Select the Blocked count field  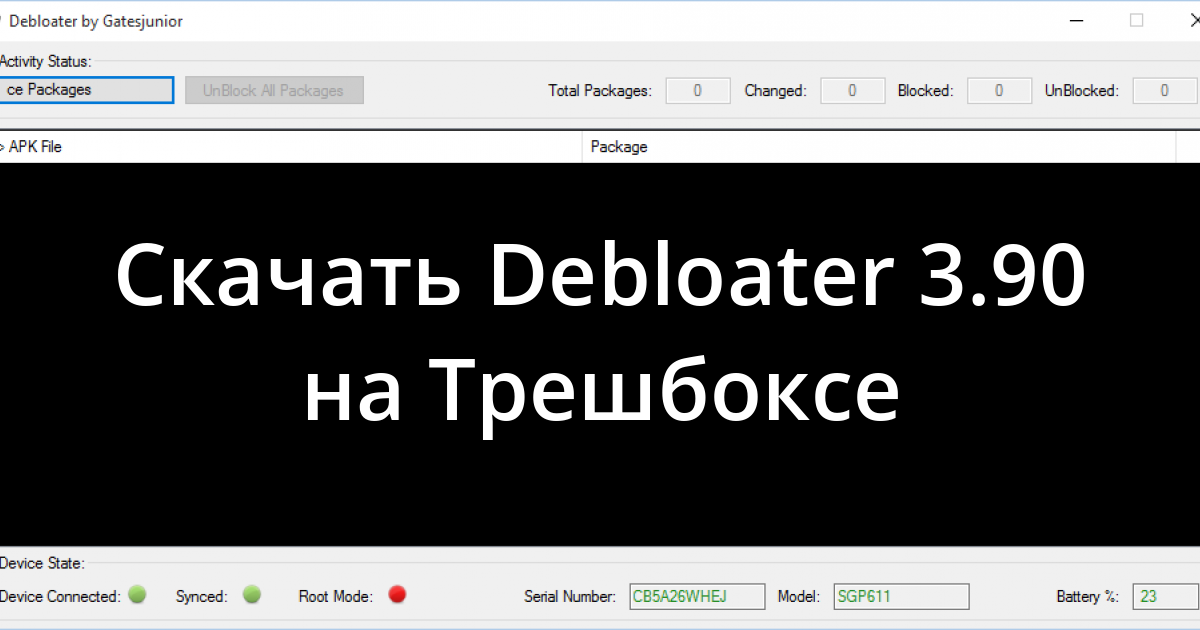coord(999,91)
